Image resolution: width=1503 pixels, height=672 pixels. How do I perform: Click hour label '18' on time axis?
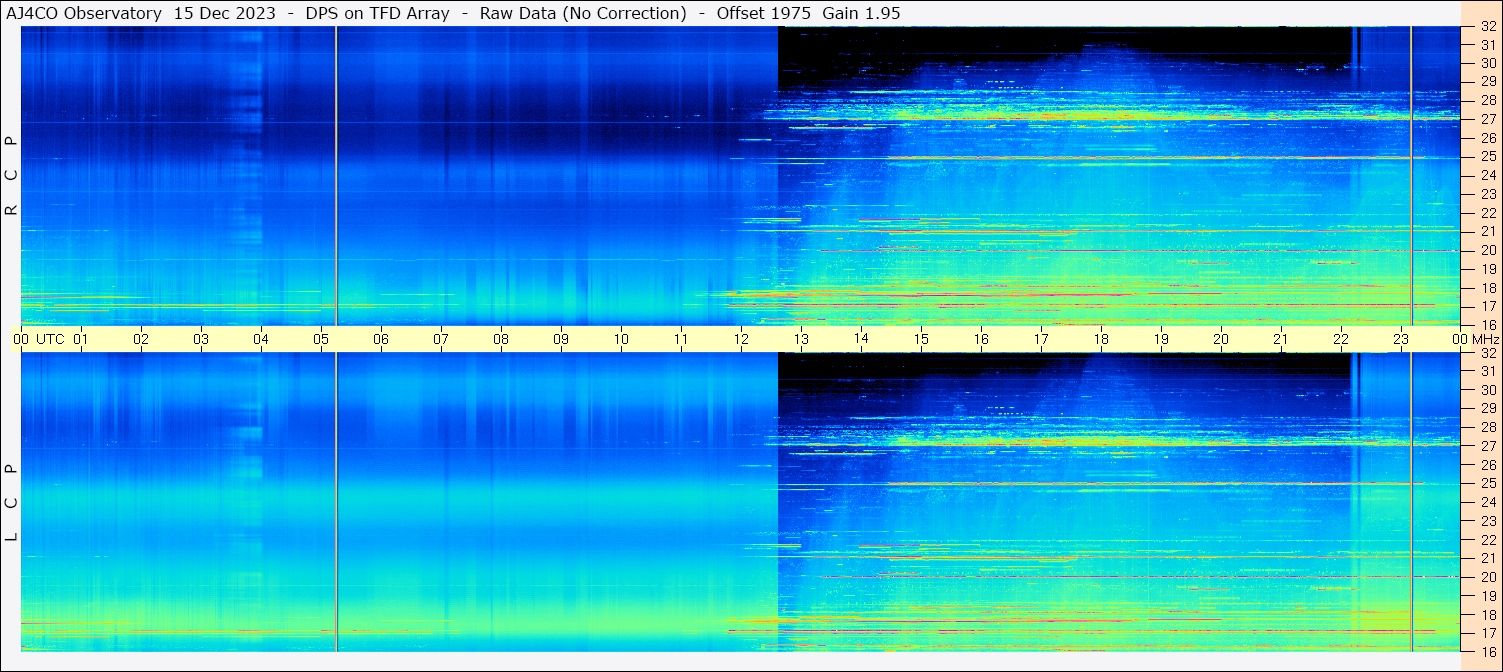(x=1101, y=339)
